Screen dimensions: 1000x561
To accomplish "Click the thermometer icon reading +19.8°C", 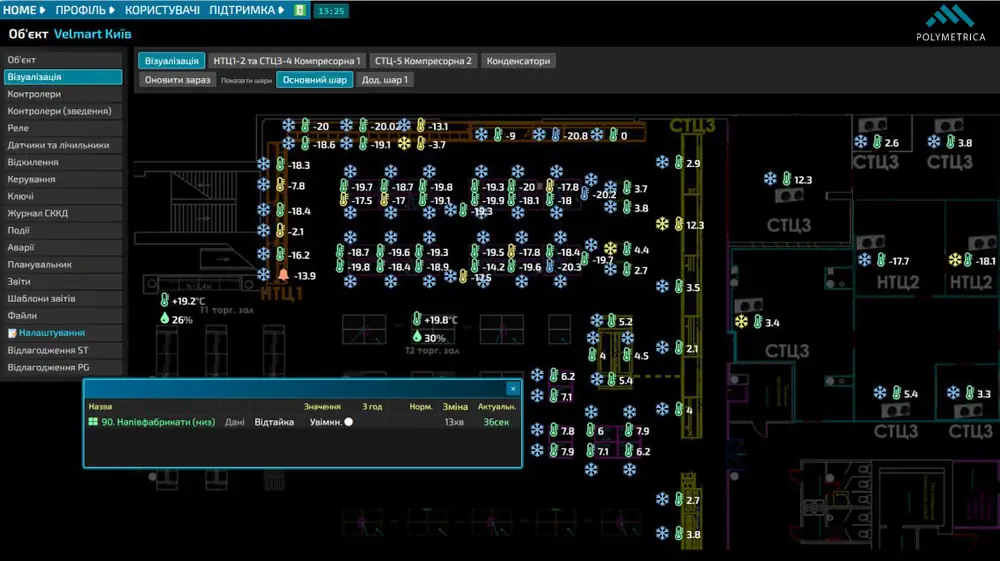I will (416, 319).
